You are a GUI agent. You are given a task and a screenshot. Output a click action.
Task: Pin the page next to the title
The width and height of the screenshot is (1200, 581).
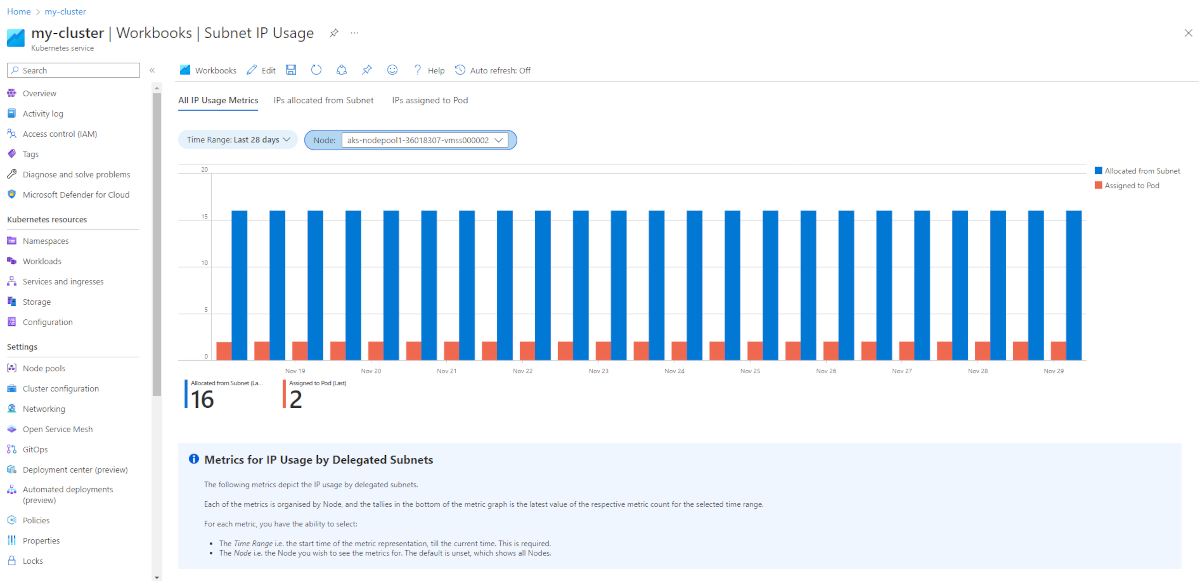[x=334, y=33]
